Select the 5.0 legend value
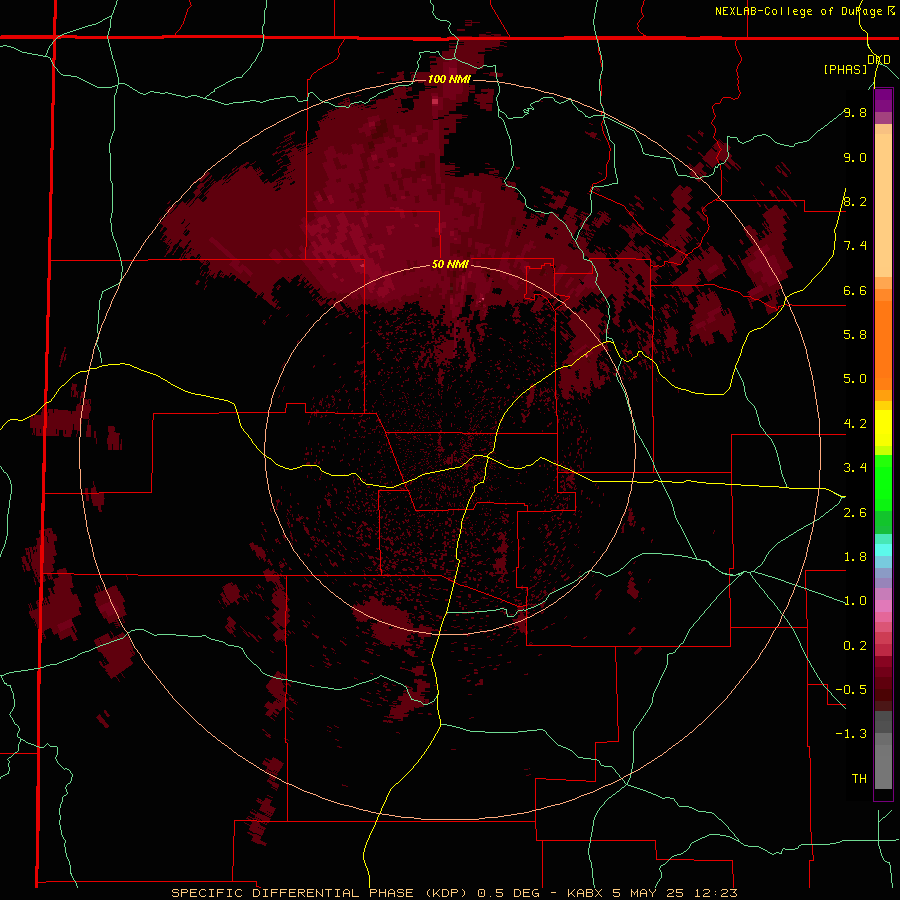The height and width of the screenshot is (900, 900). [x=855, y=379]
